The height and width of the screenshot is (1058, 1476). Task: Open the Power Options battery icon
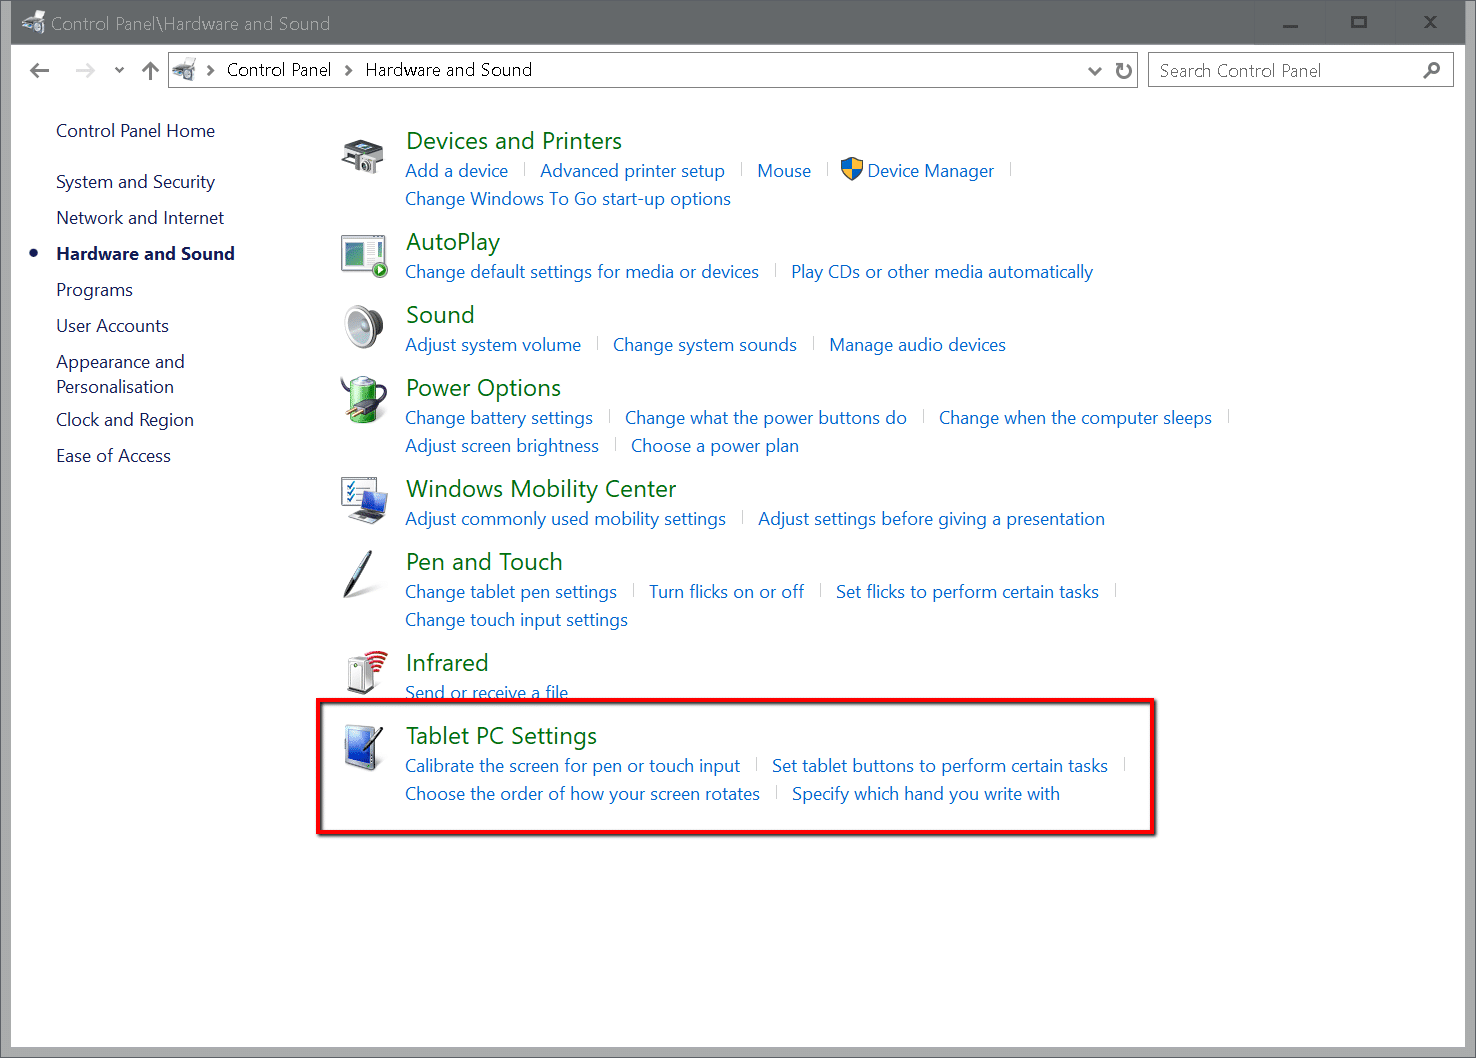(x=363, y=400)
